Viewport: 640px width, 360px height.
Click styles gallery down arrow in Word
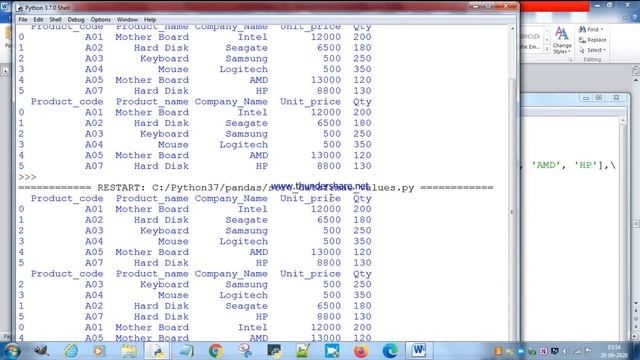(x=547, y=40)
